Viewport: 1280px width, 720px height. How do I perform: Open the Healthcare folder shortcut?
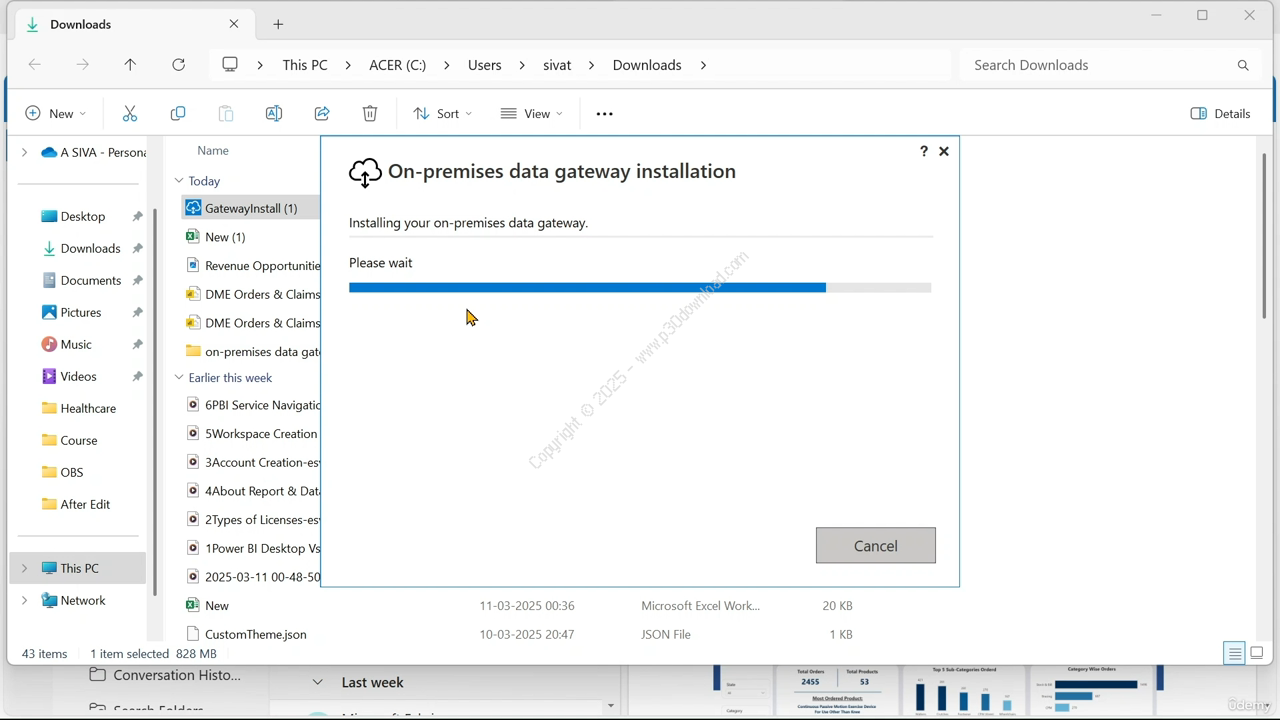88,409
